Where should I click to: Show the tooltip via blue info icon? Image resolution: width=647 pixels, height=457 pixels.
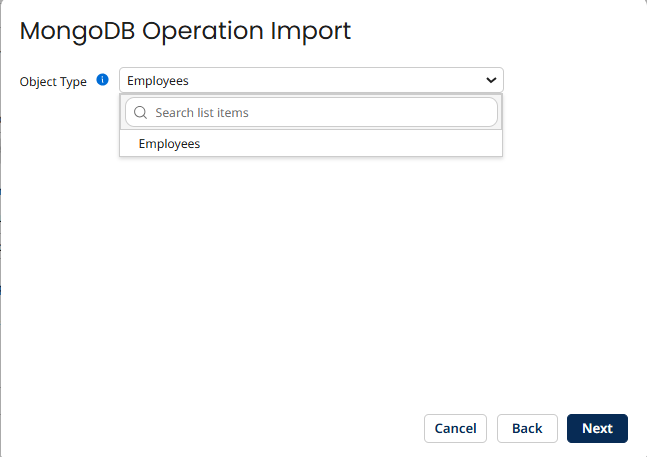(x=102, y=81)
